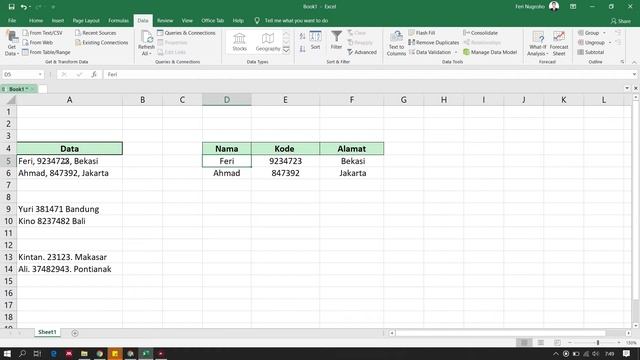Open the custom Sort dialog

(x=315, y=40)
